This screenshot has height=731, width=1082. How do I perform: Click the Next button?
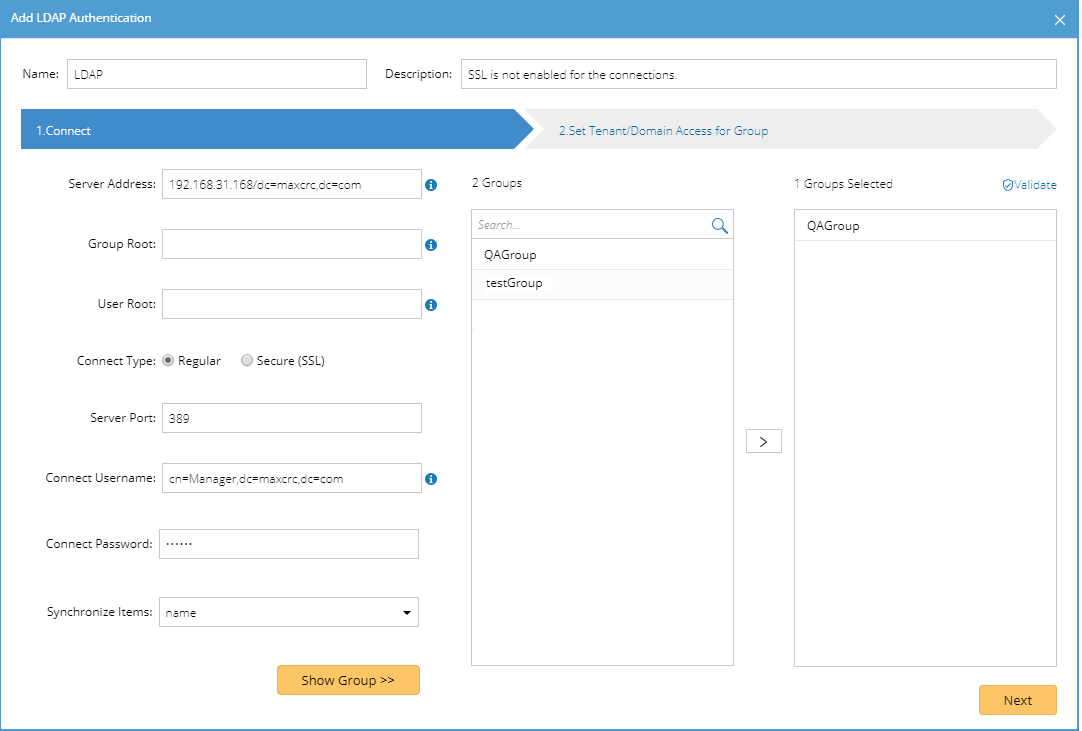(1017, 700)
